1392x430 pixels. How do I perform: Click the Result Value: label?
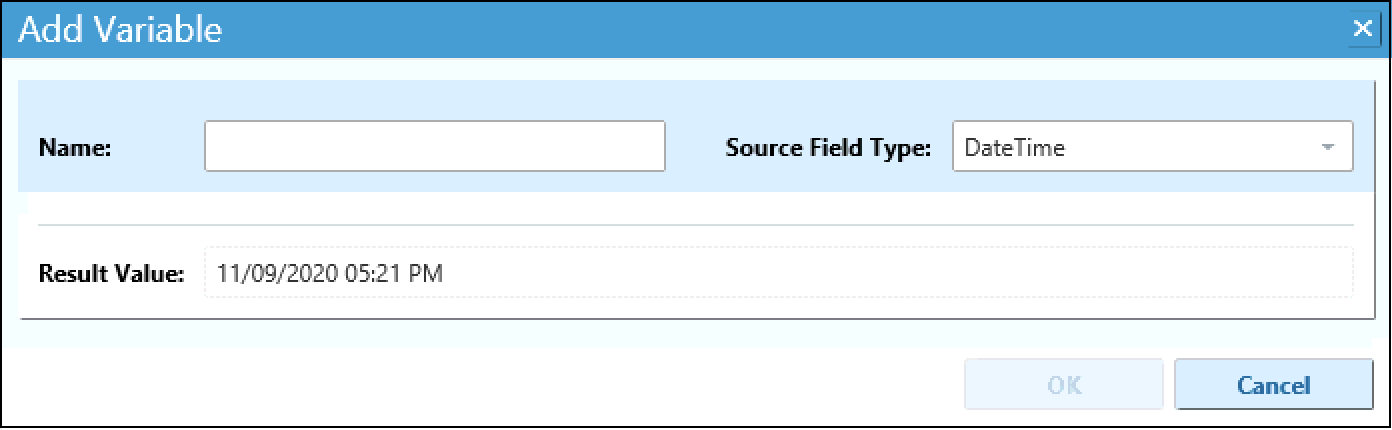click(111, 274)
